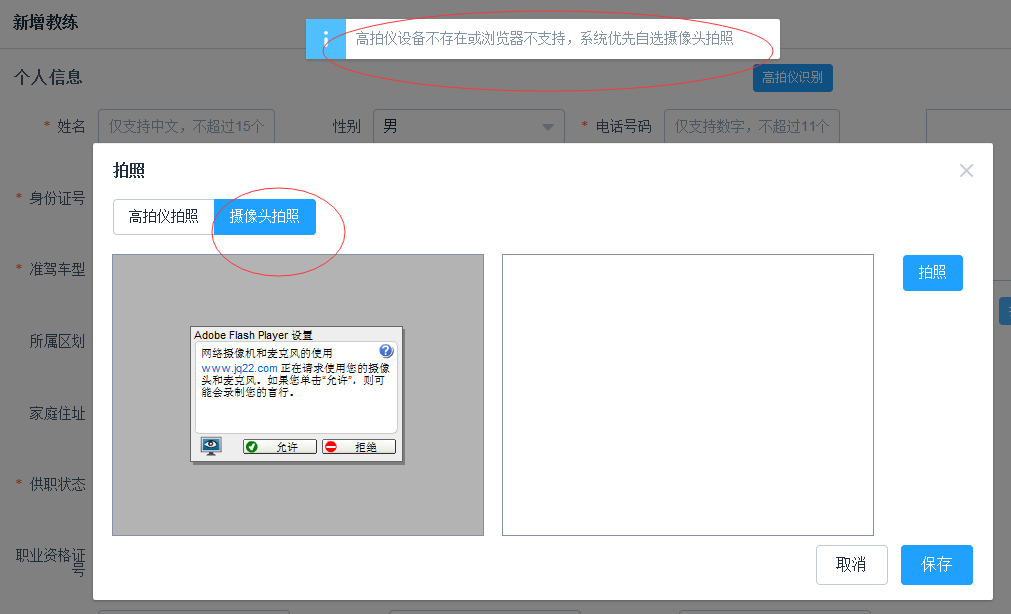The width and height of the screenshot is (1011, 614).
Task: Save the photo with 保存
Action: (936, 564)
